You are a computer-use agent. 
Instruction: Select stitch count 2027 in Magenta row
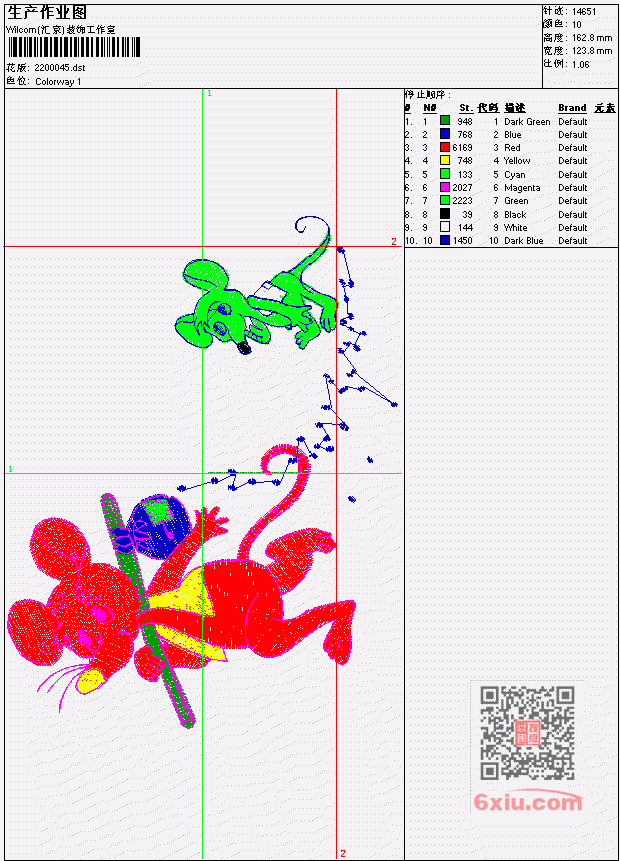(462, 188)
